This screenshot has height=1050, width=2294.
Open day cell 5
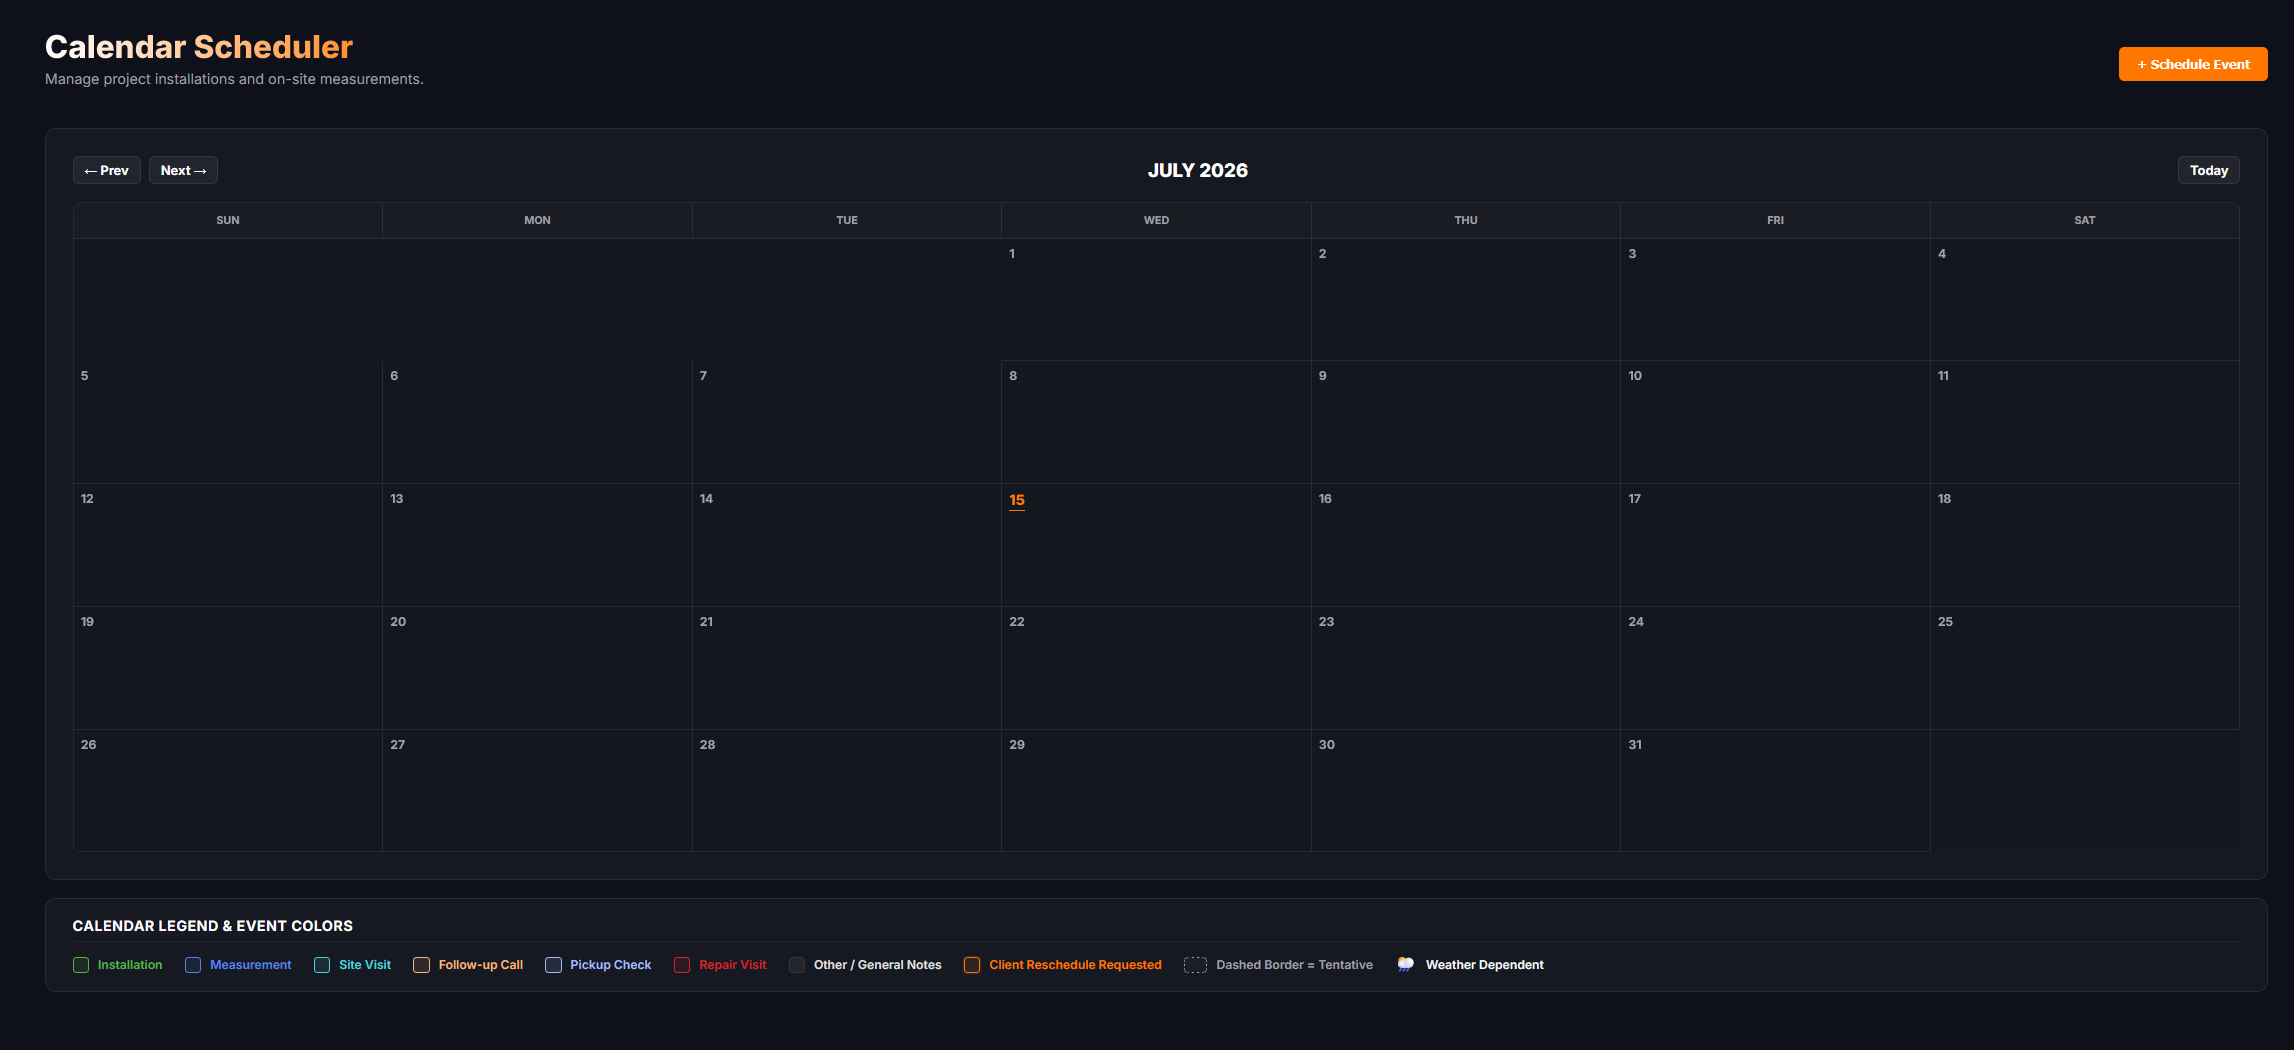[228, 422]
